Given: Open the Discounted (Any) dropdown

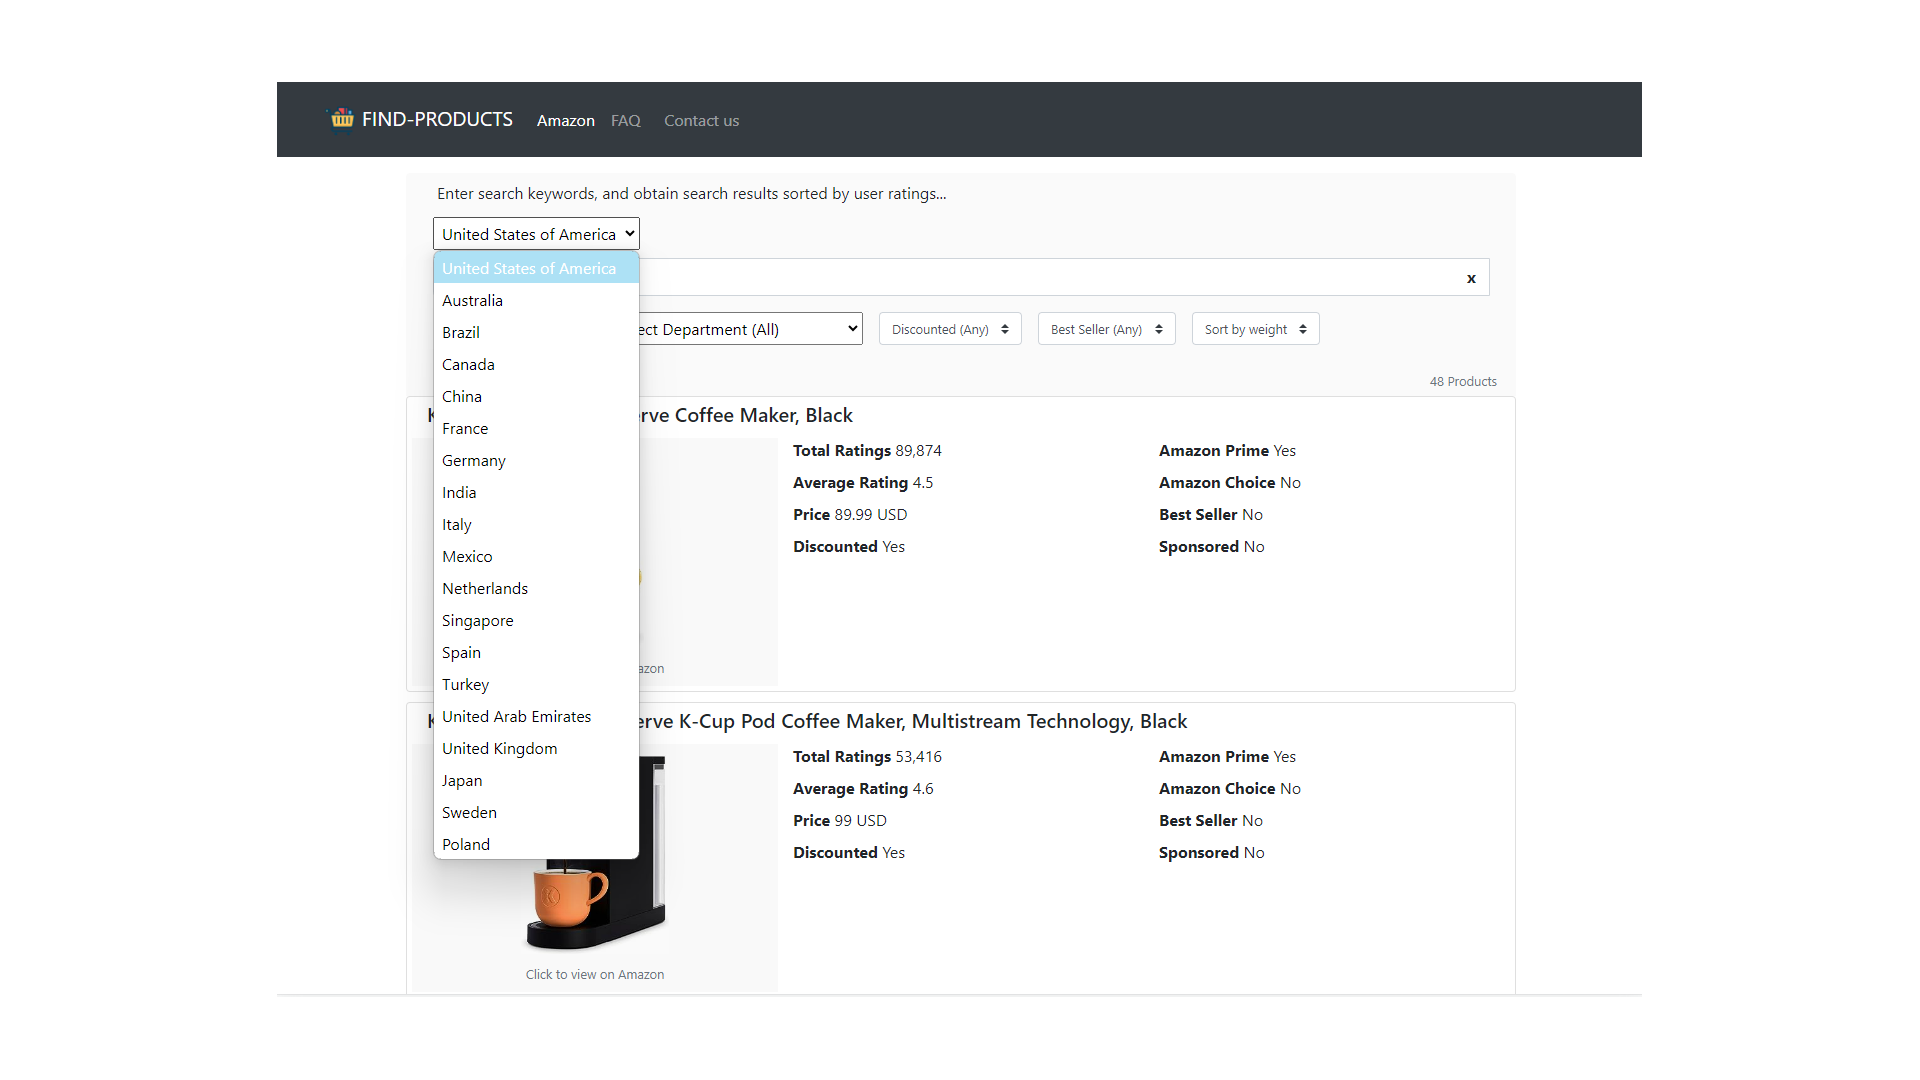Looking at the screenshot, I should [x=950, y=329].
